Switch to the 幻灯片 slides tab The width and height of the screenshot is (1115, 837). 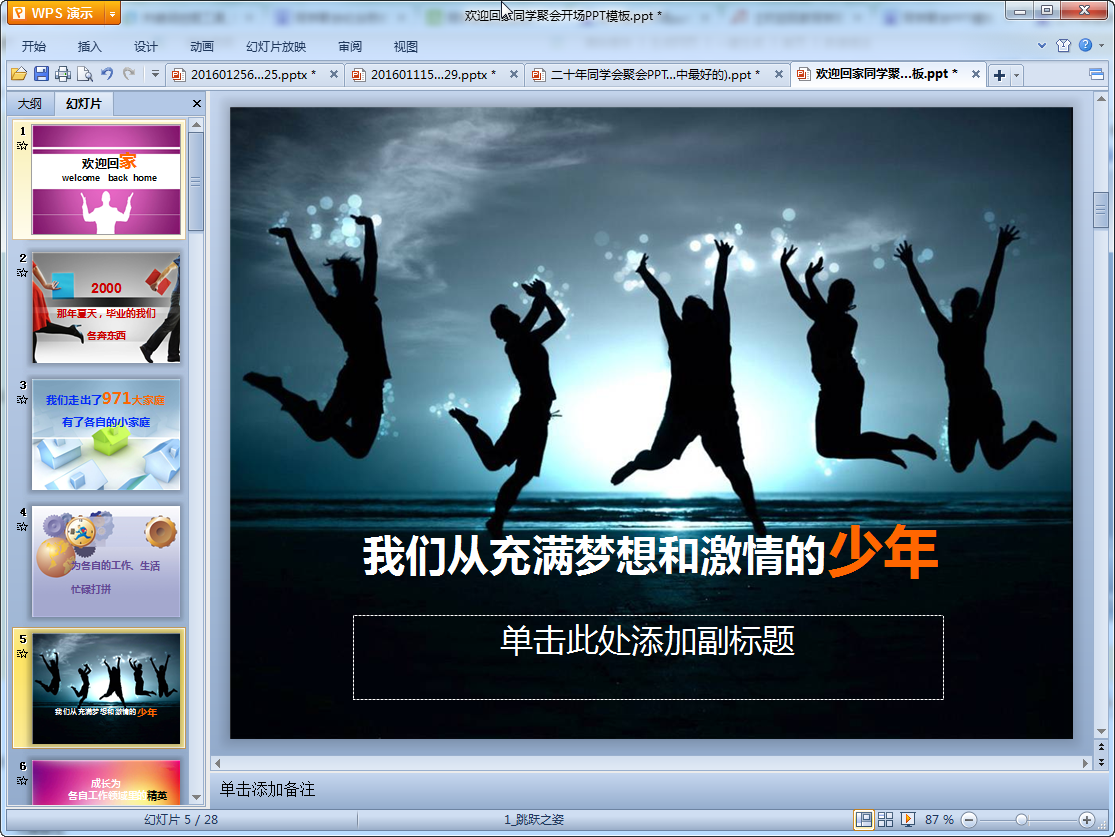84,104
